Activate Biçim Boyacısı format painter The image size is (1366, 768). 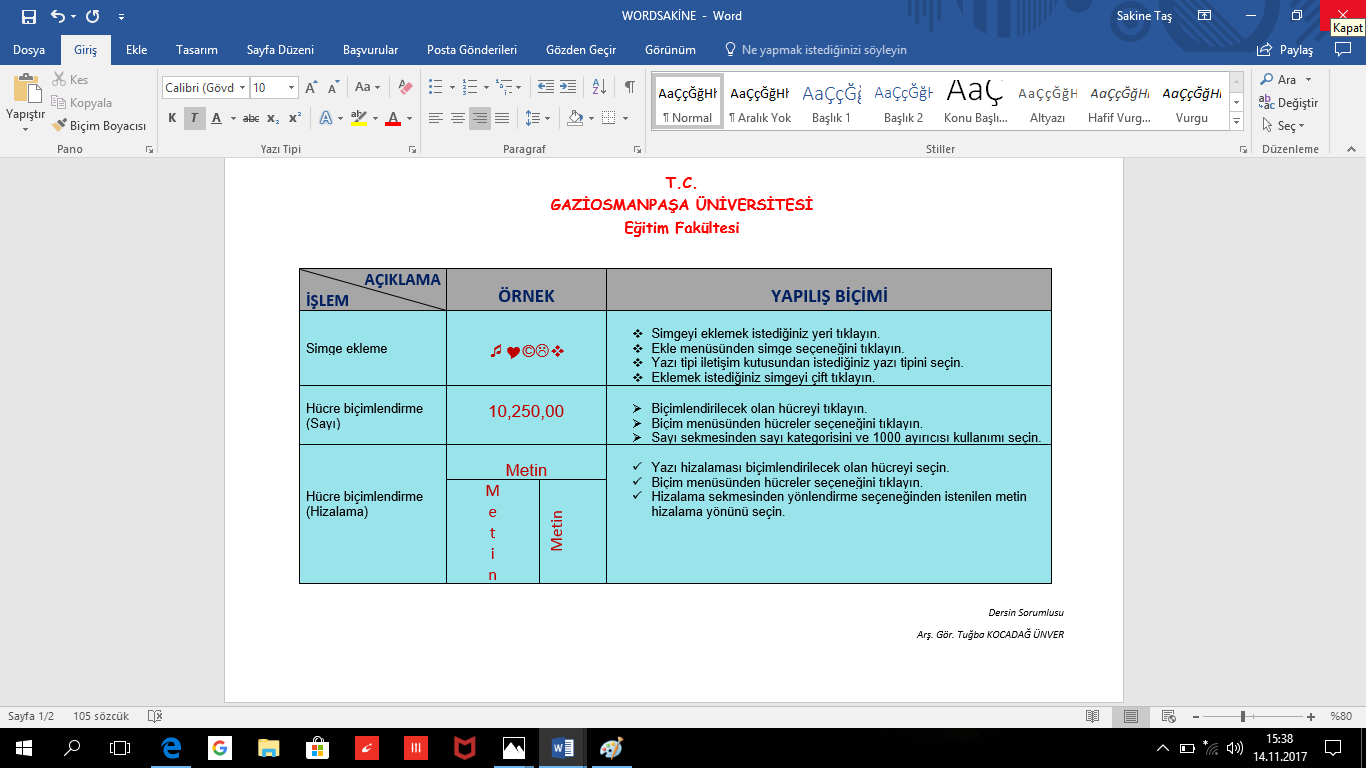(x=99, y=126)
